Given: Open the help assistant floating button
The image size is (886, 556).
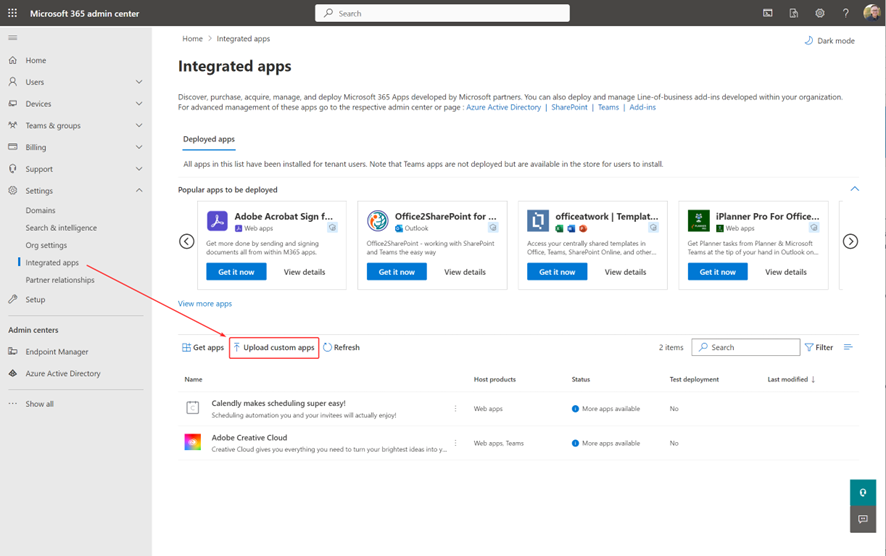Looking at the screenshot, I should coord(863,493).
